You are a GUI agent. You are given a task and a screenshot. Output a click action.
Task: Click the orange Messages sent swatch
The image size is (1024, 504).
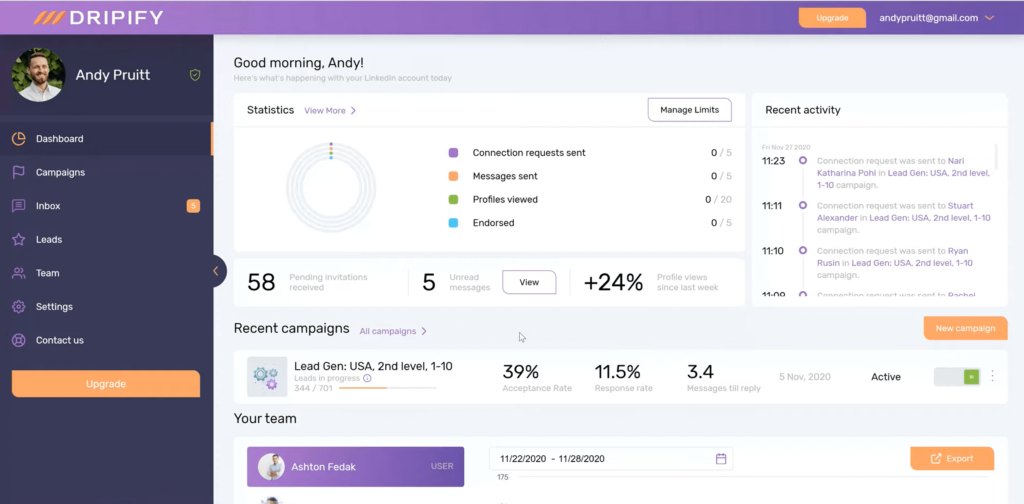[453, 176]
